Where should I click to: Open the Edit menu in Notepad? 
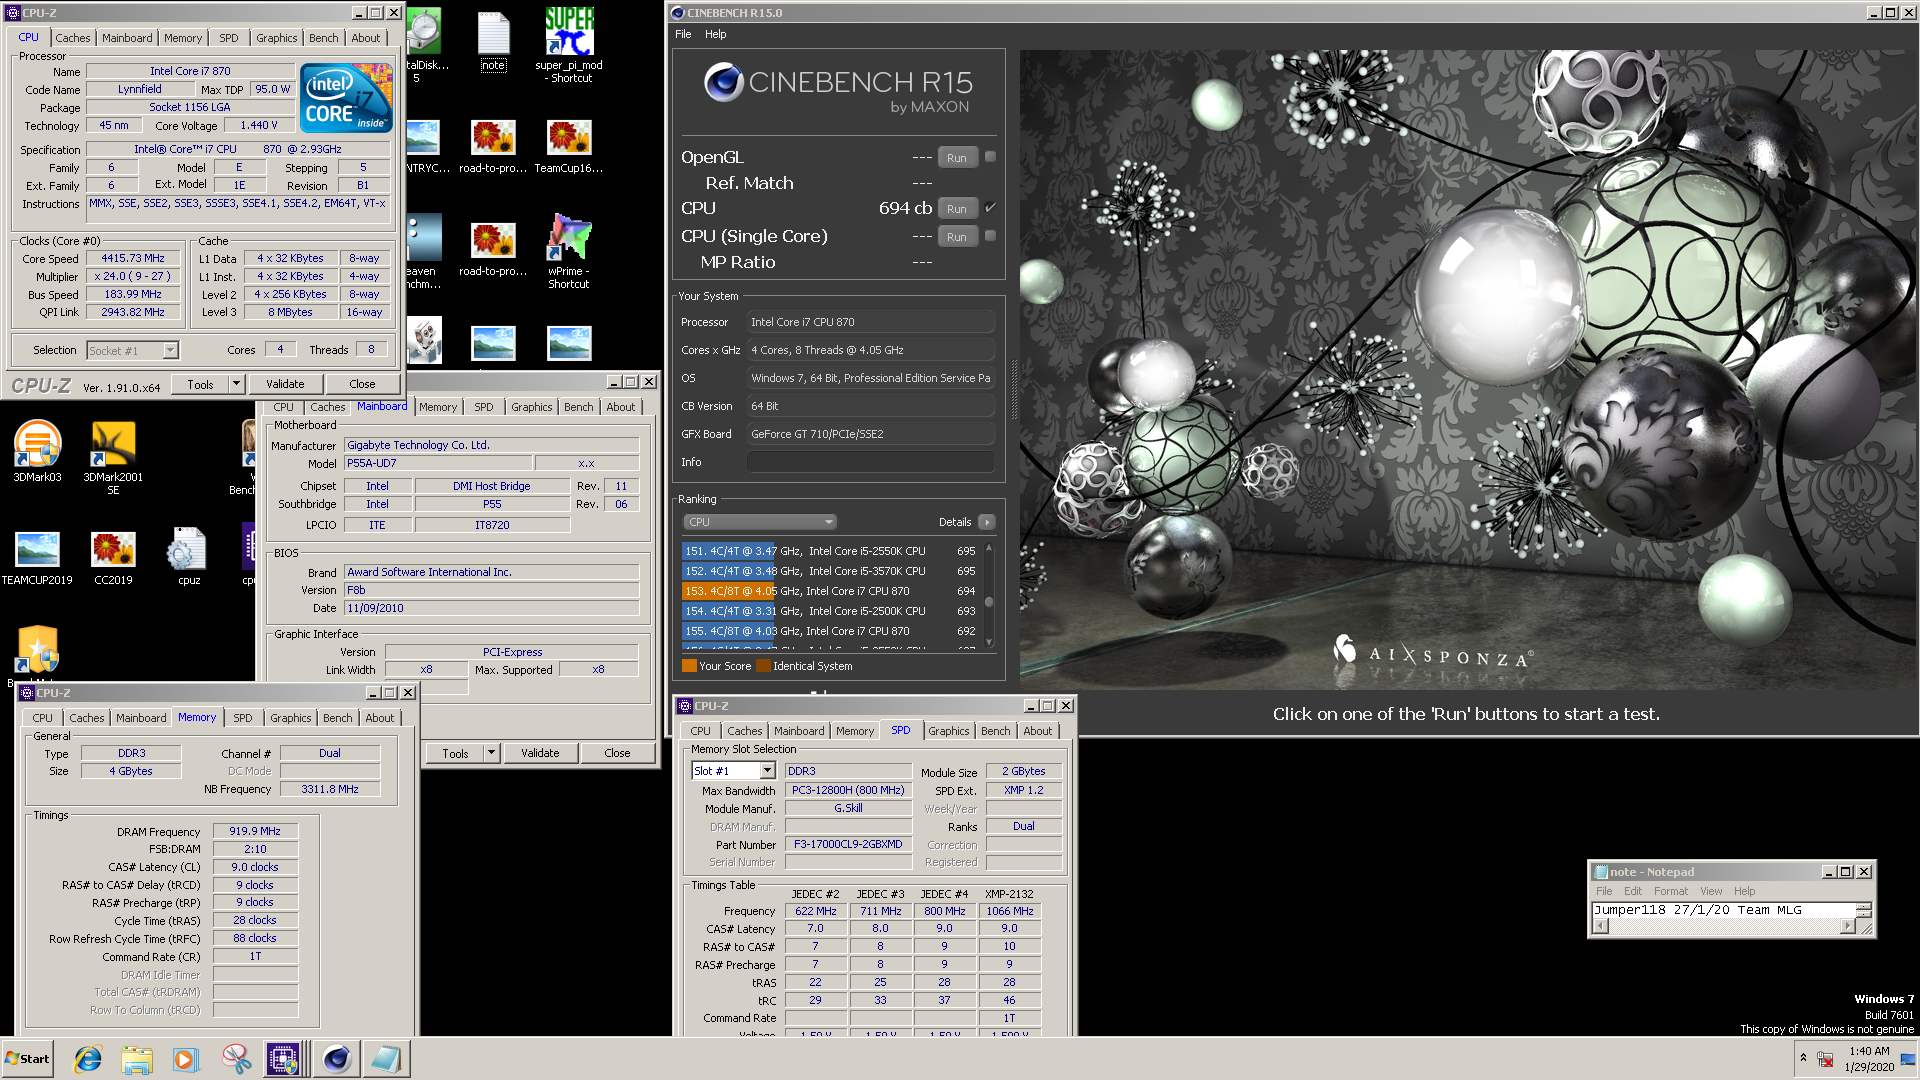tap(1633, 891)
